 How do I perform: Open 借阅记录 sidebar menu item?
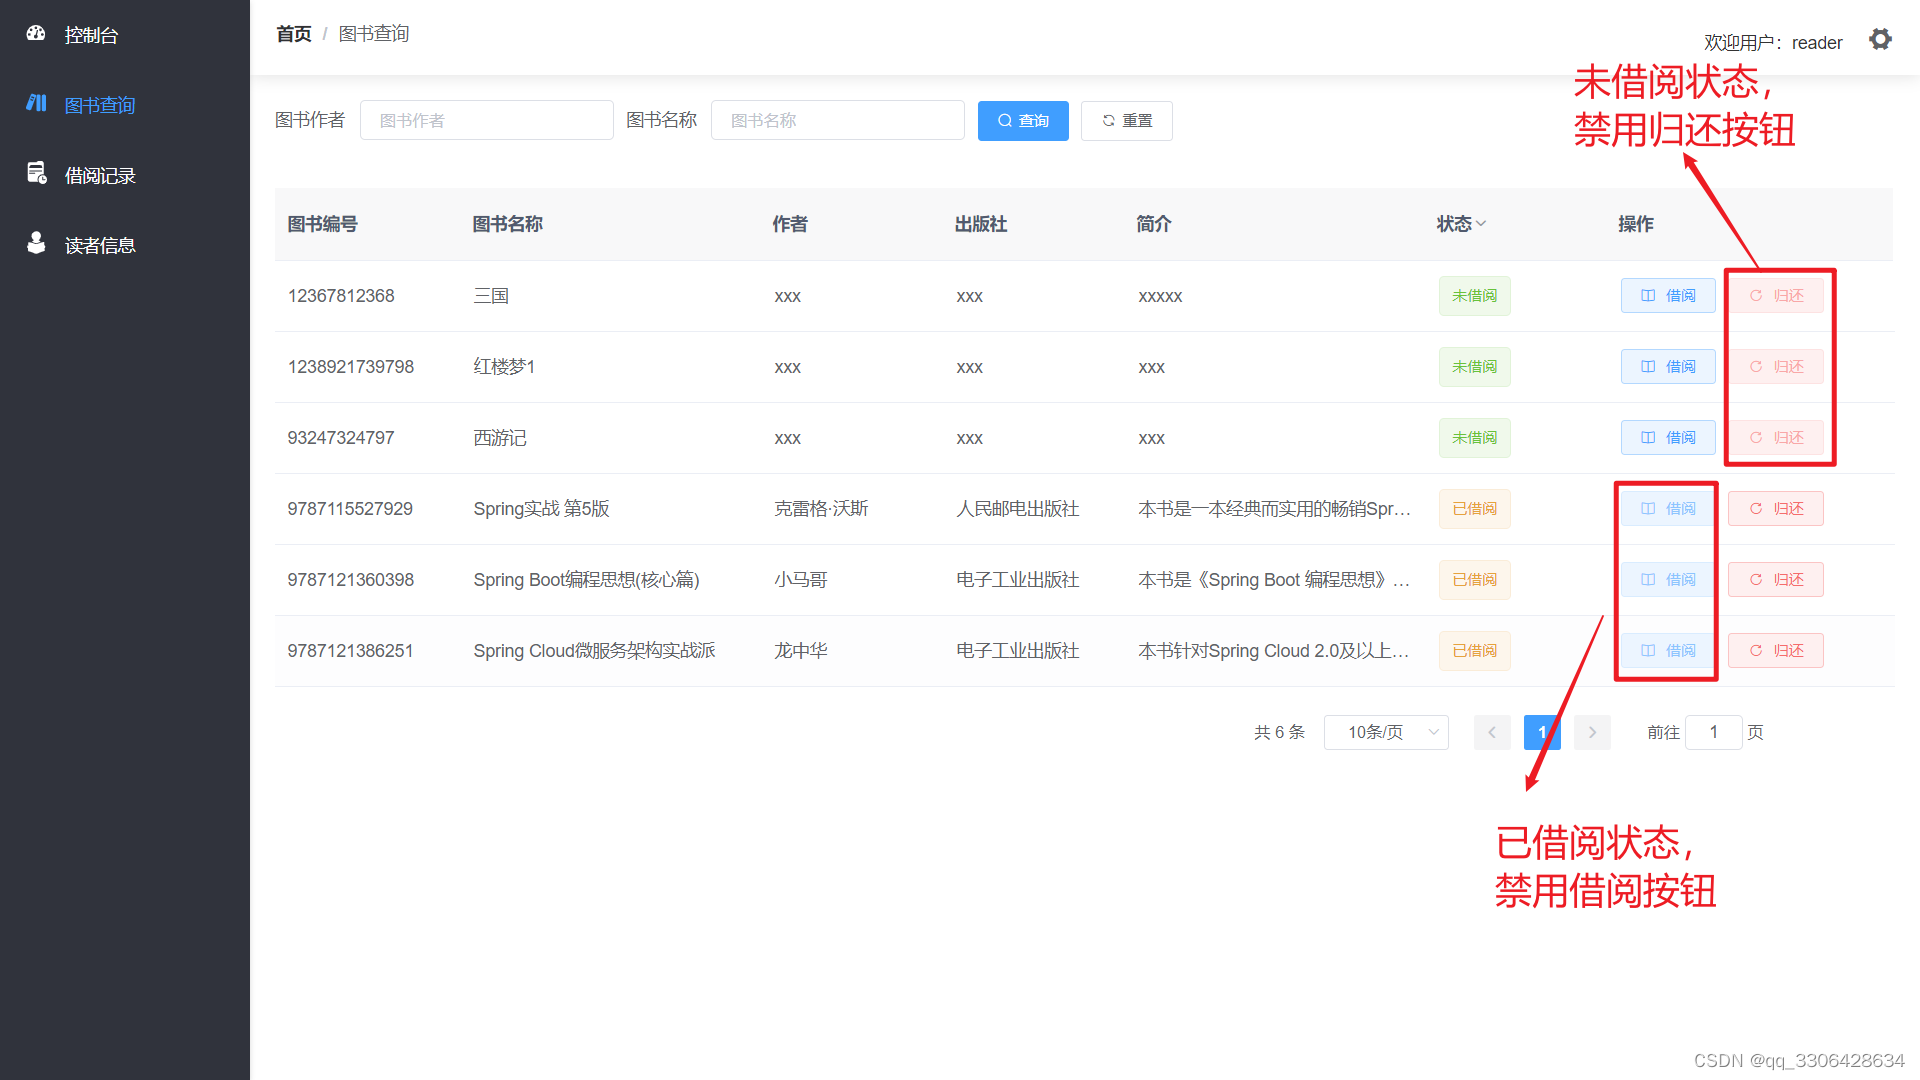coord(125,175)
